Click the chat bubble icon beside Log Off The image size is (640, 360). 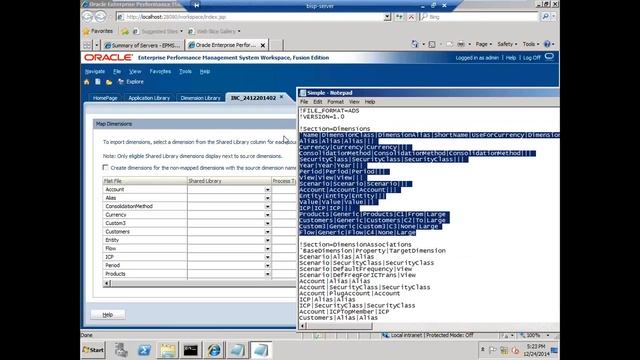click(x=549, y=57)
